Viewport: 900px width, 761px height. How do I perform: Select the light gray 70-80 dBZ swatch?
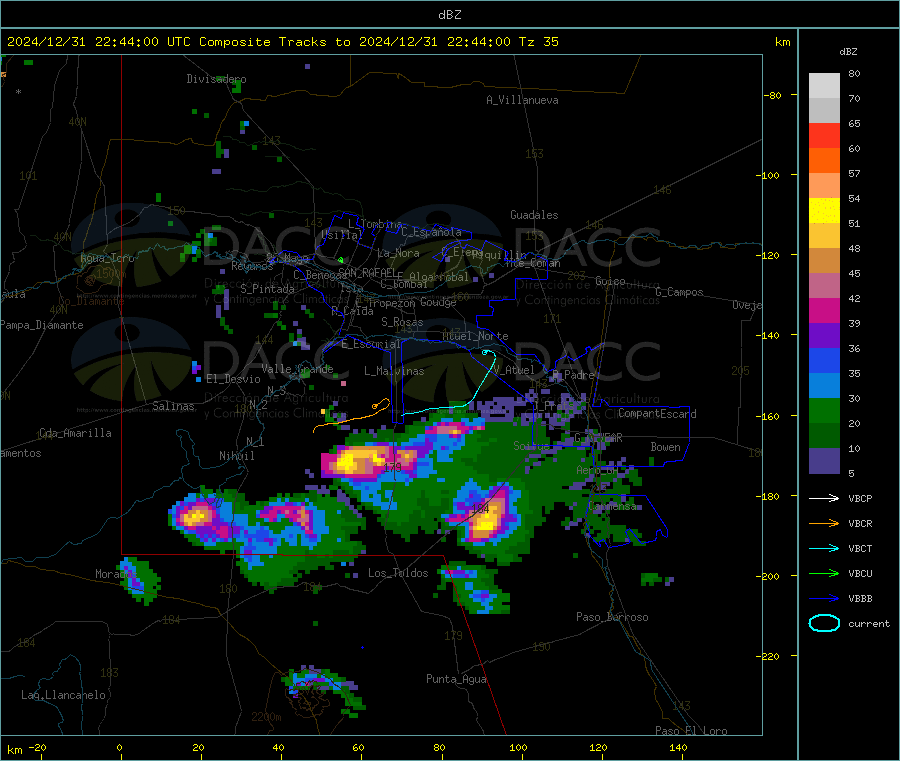tap(824, 86)
